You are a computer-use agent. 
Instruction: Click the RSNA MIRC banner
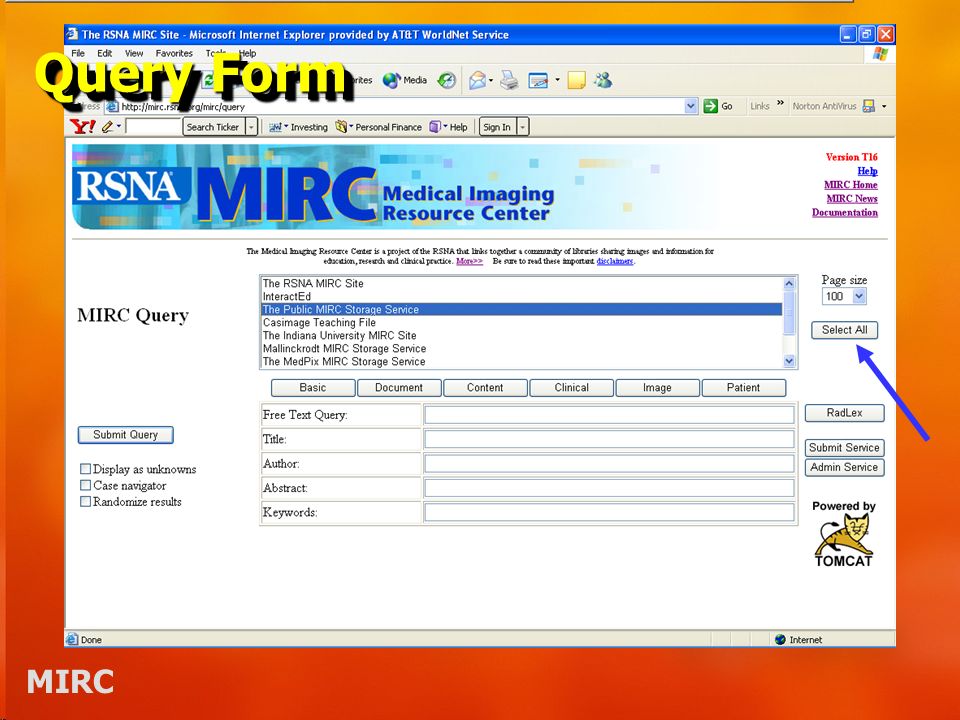pos(392,187)
